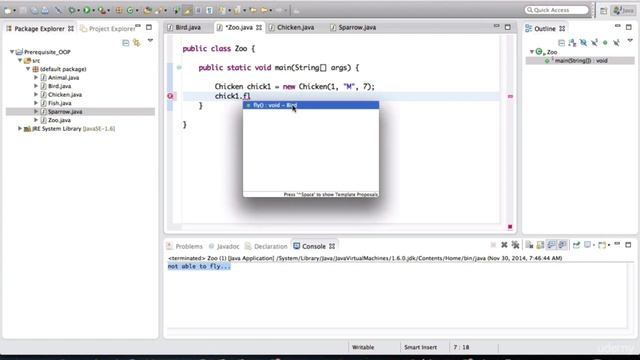This screenshot has width=640, height=360.
Task: Open the Debug button dropdown arrow
Action: pos(78,10)
